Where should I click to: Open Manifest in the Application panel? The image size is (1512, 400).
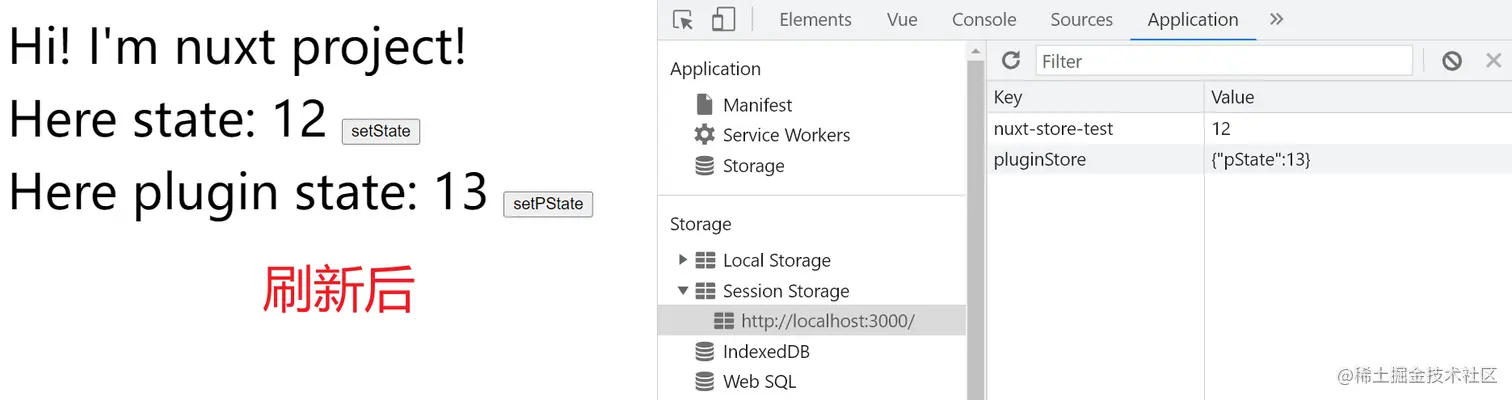tap(757, 105)
